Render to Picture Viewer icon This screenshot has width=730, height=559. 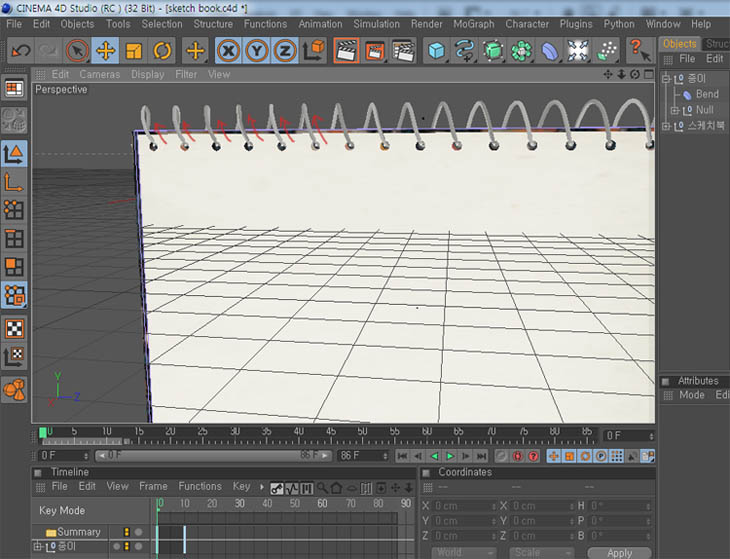(375, 50)
